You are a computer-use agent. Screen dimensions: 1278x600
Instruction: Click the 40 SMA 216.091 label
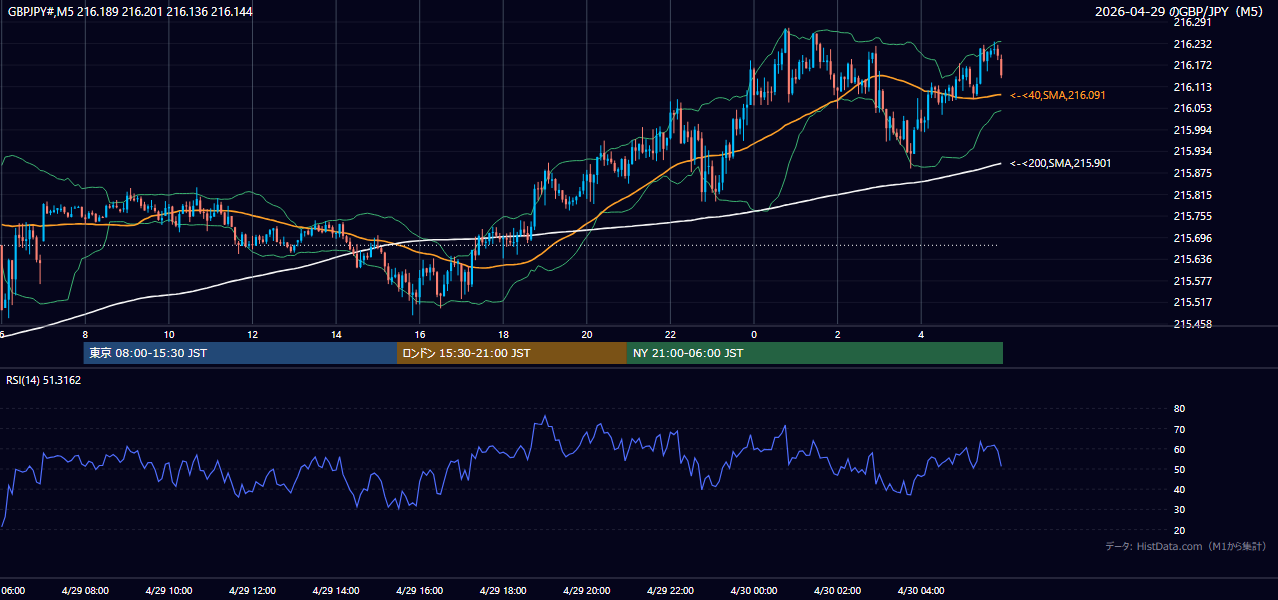coord(1060,95)
